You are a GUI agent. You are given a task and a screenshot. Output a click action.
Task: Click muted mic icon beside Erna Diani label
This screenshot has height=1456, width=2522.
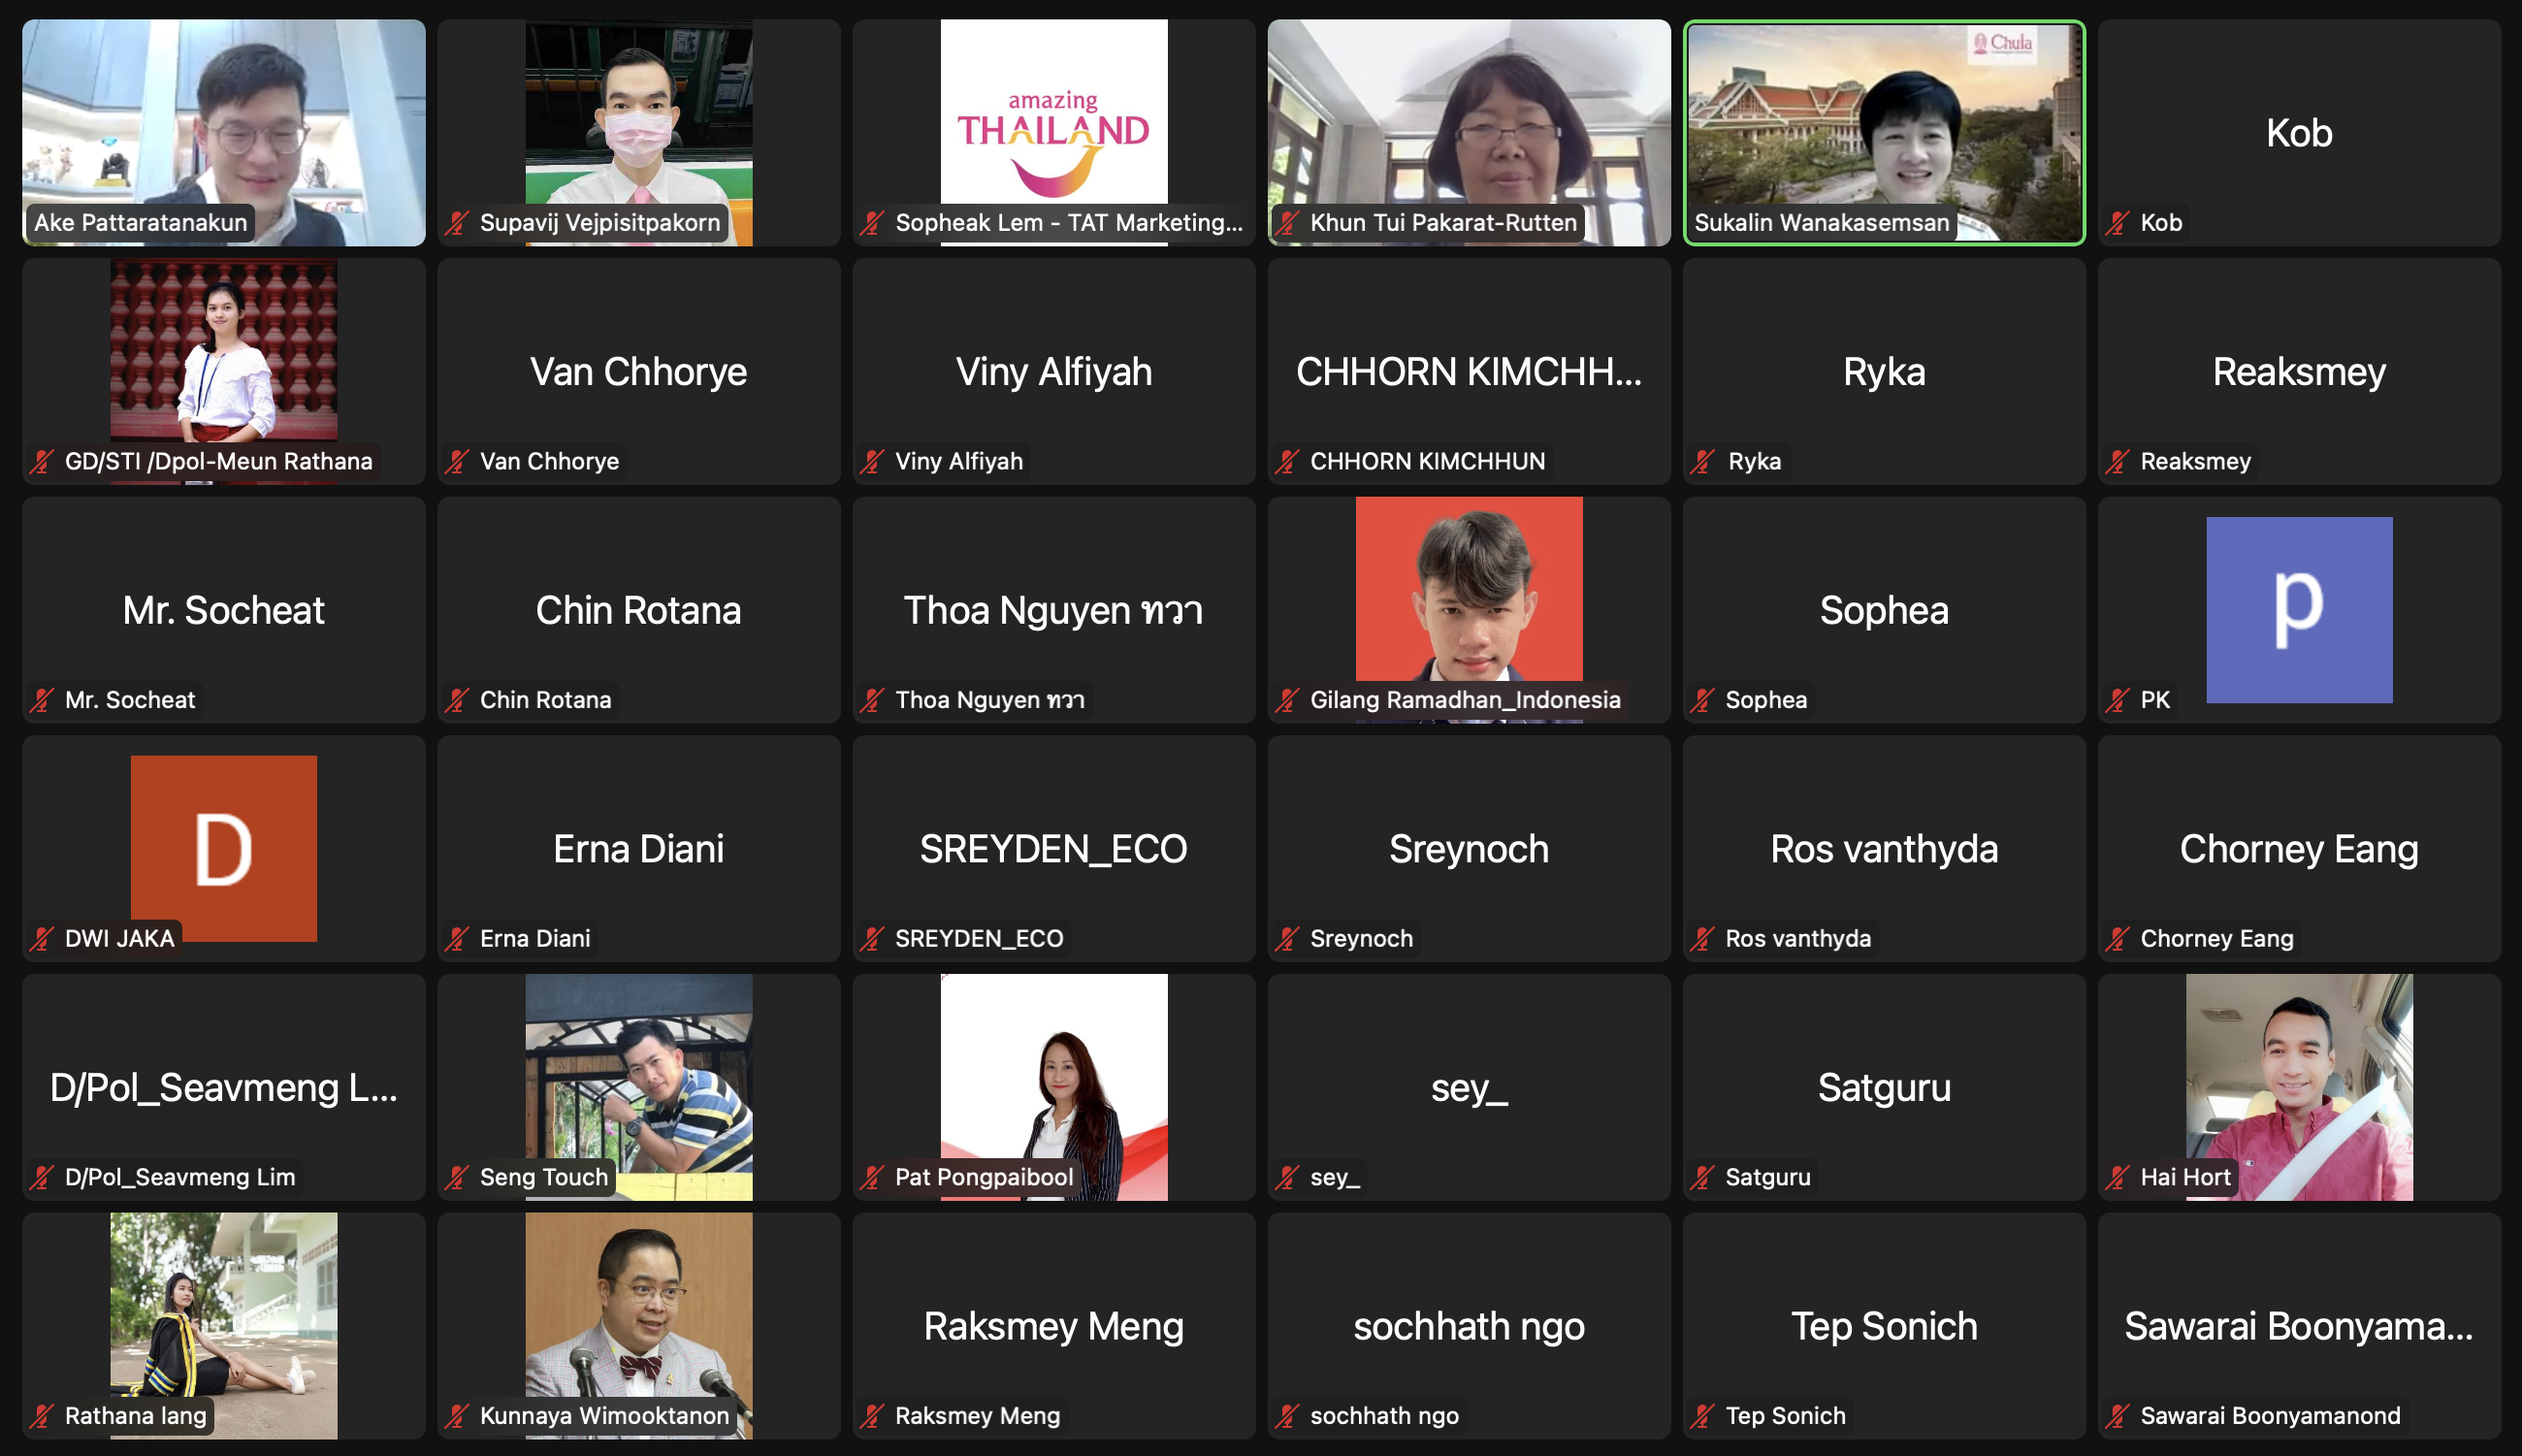pos(457,938)
